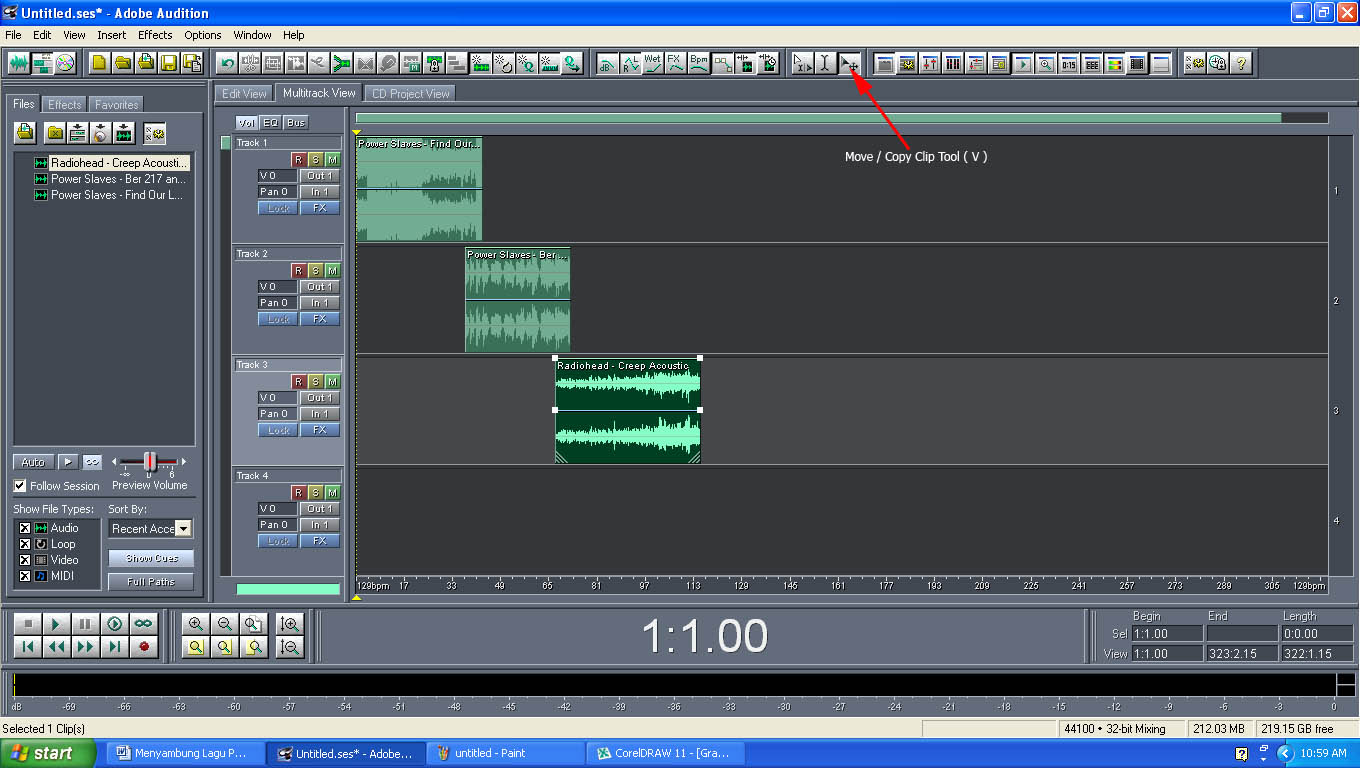Viewport: 1360px width, 768px height.
Task: Open the Insert menu
Action: pos(112,35)
